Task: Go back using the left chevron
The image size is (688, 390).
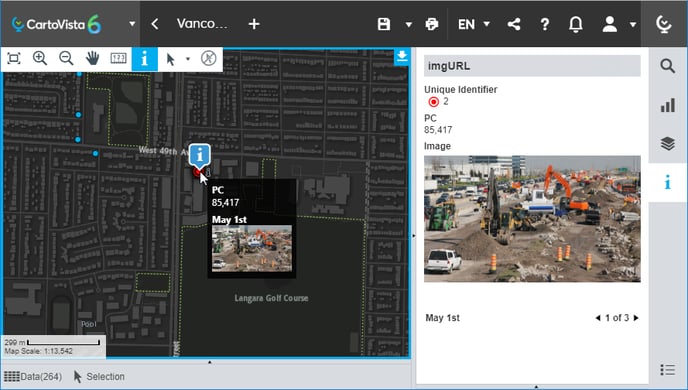Action: (154, 24)
